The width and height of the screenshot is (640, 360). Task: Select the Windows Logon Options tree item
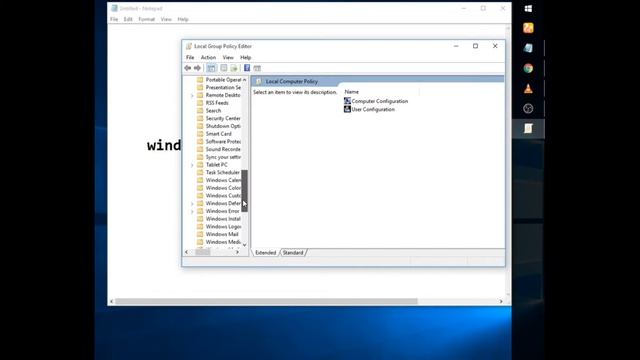coord(223,227)
